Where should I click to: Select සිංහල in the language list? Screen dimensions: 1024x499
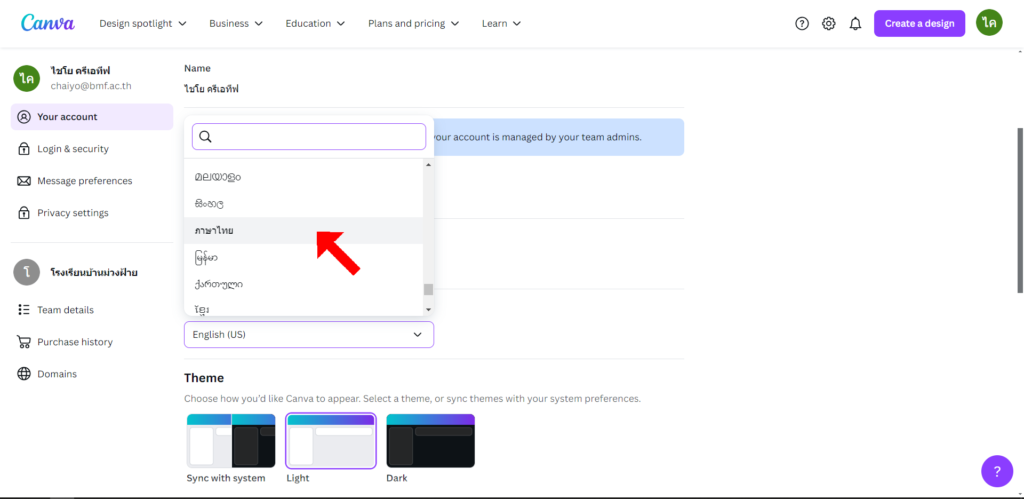tap(304, 204)
